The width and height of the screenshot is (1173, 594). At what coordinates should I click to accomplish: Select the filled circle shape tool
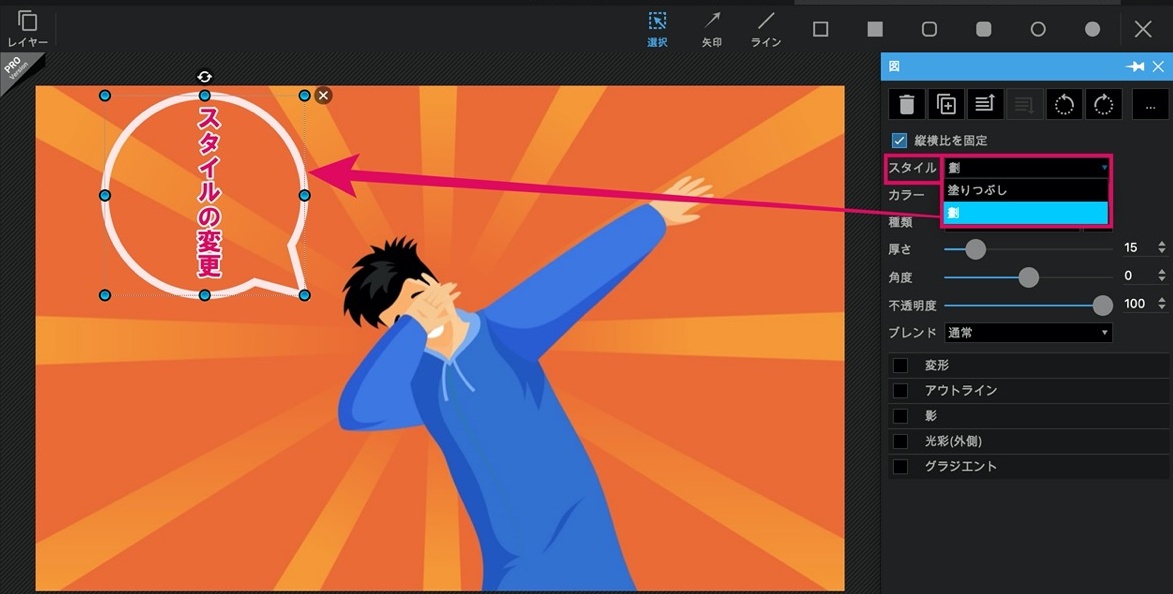pyautogui.click(x=1092, y=29)
